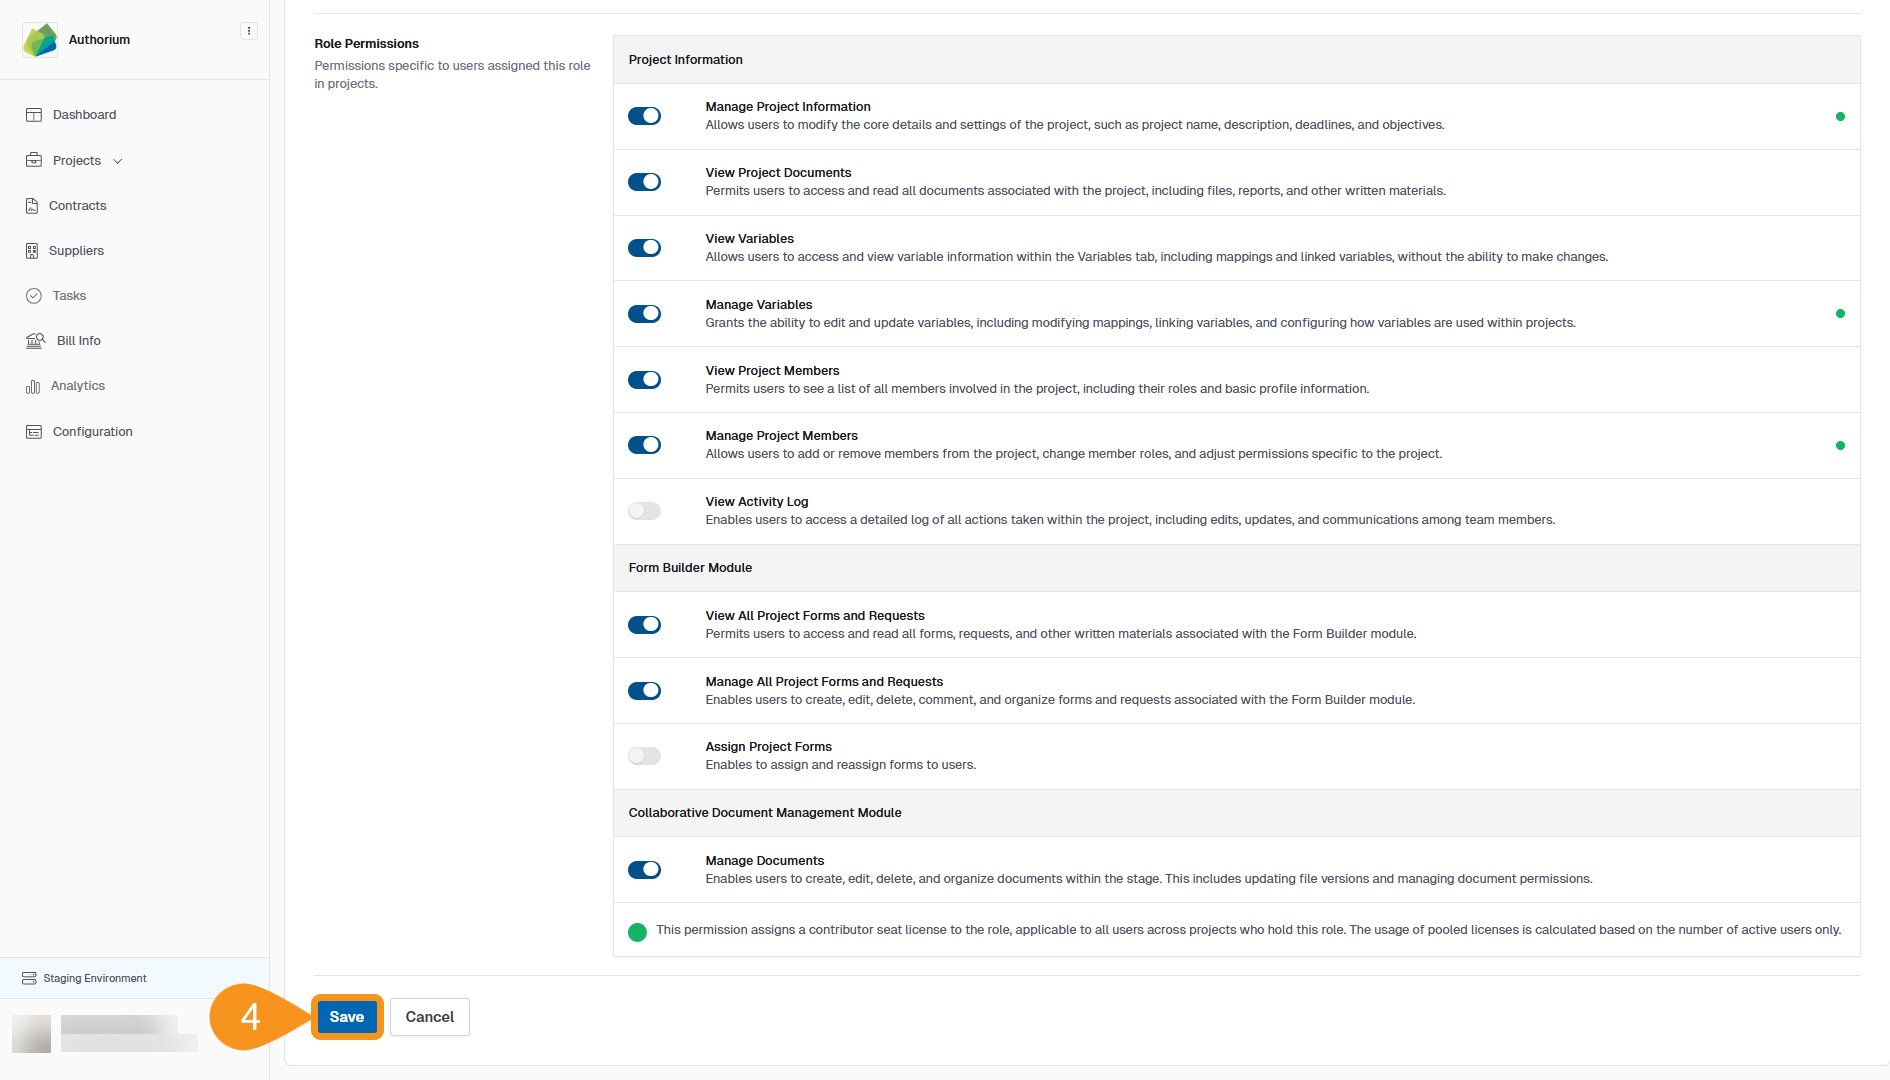
Task: Open the Dashboard sidebar icon
Action: point(34,114)
